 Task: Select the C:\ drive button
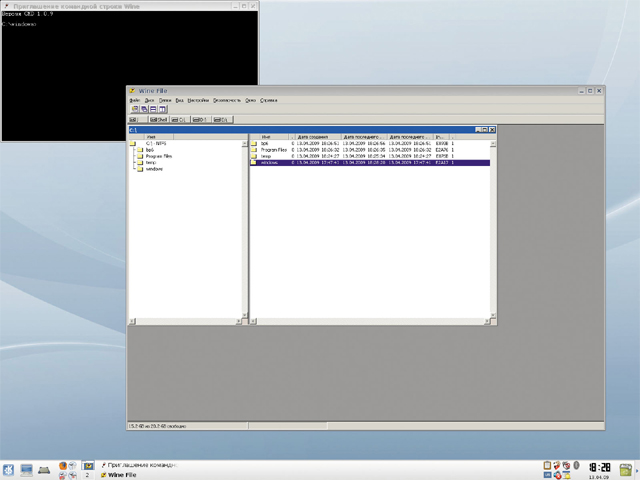coord(179,120)
